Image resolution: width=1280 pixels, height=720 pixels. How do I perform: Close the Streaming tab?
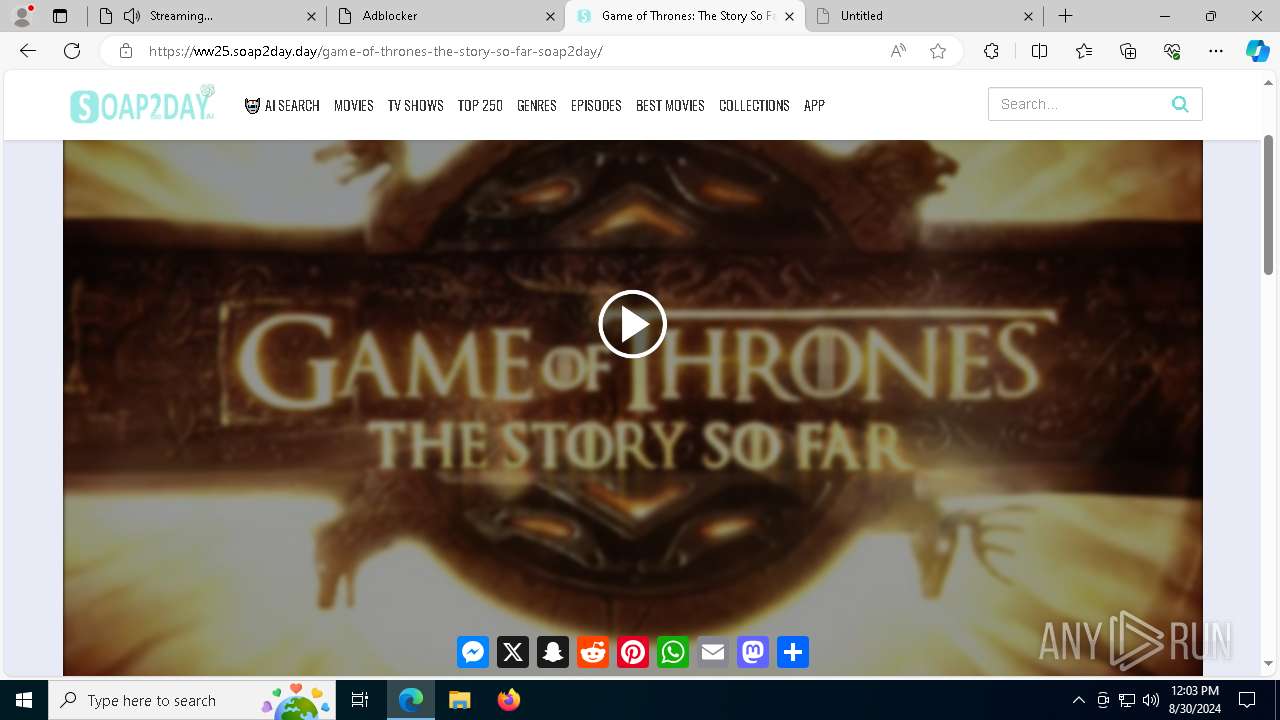point(311,16)
